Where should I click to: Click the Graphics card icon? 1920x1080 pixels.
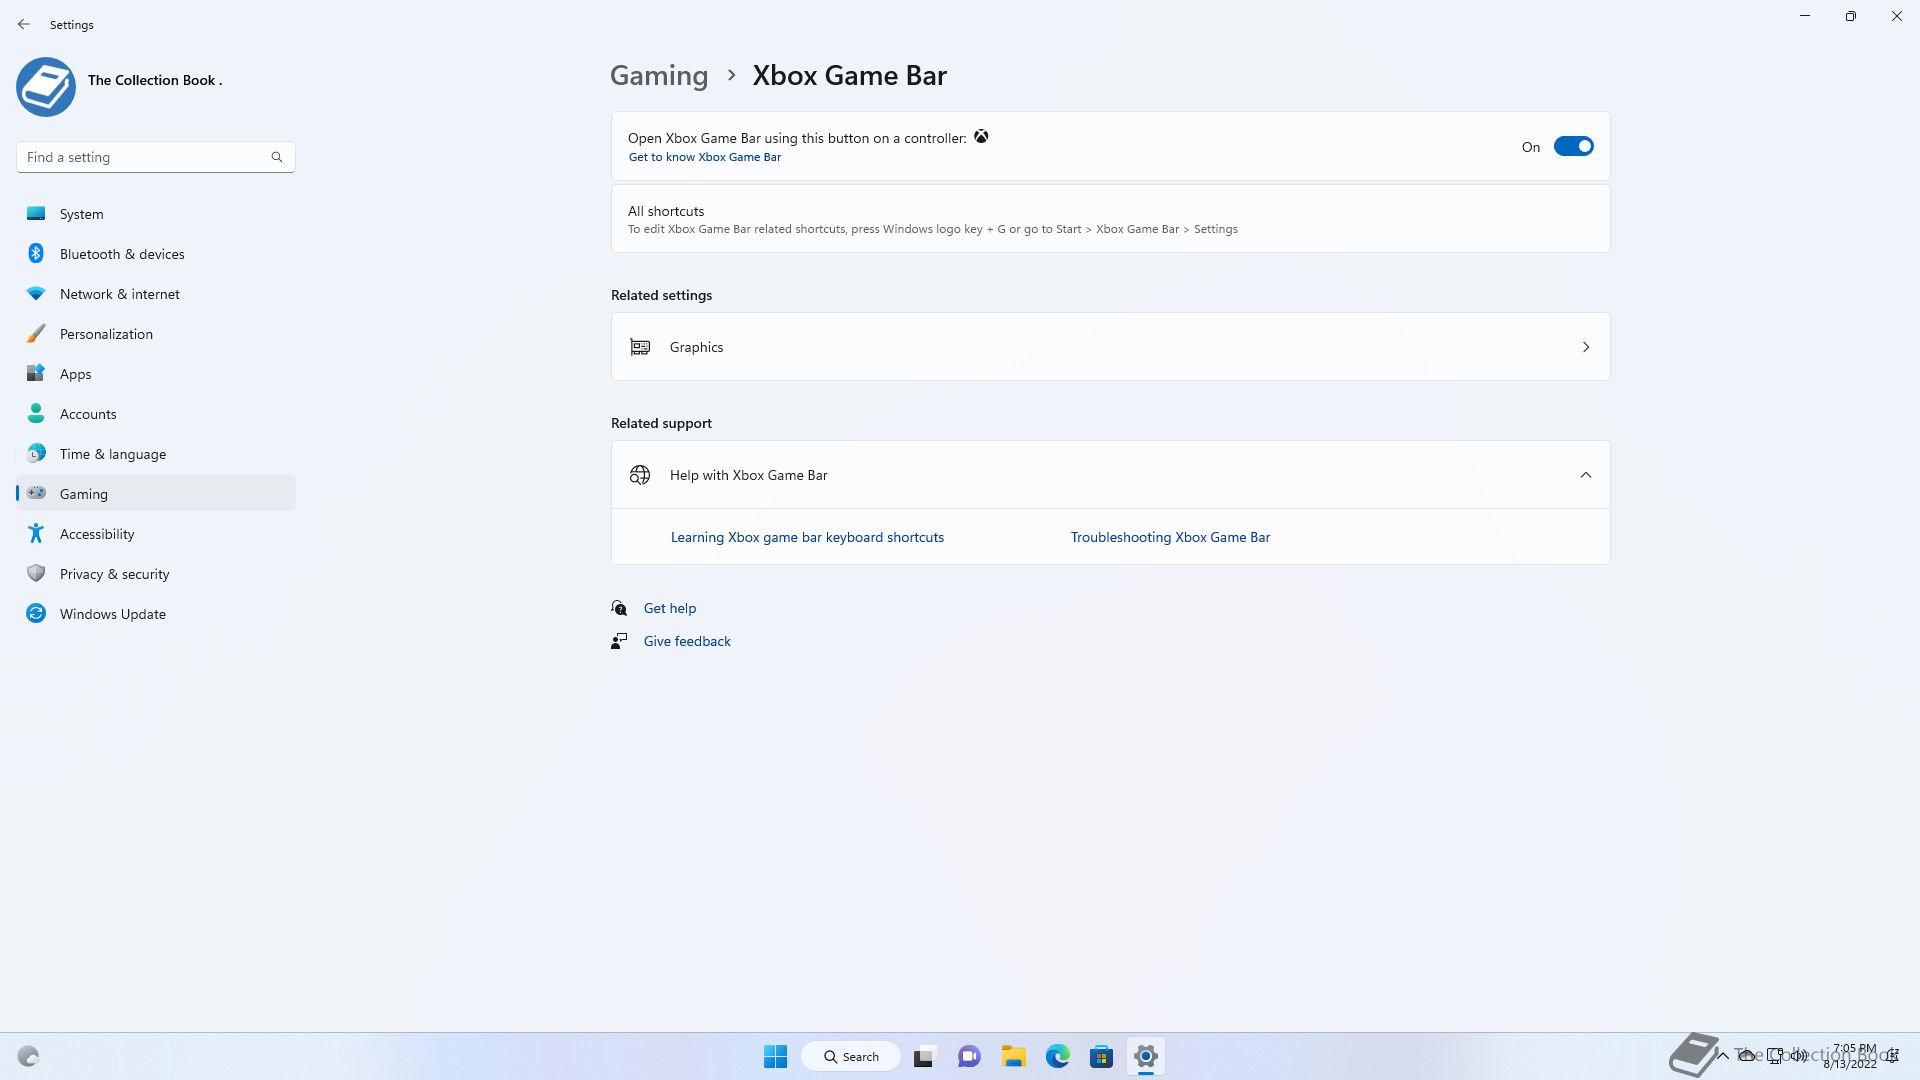point(640,347)
